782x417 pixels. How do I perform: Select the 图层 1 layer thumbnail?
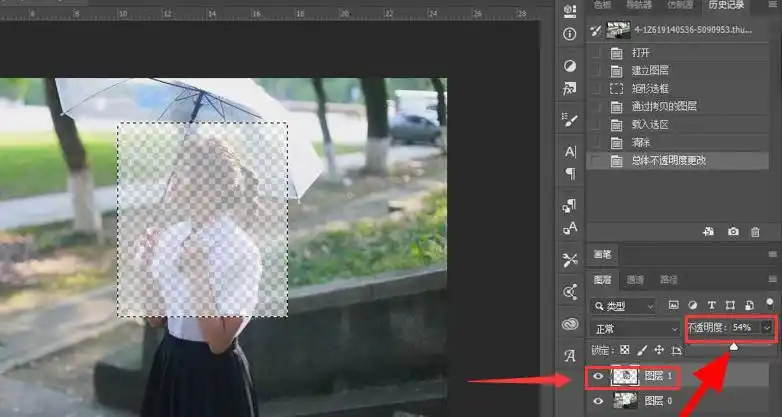click(626, 378)
